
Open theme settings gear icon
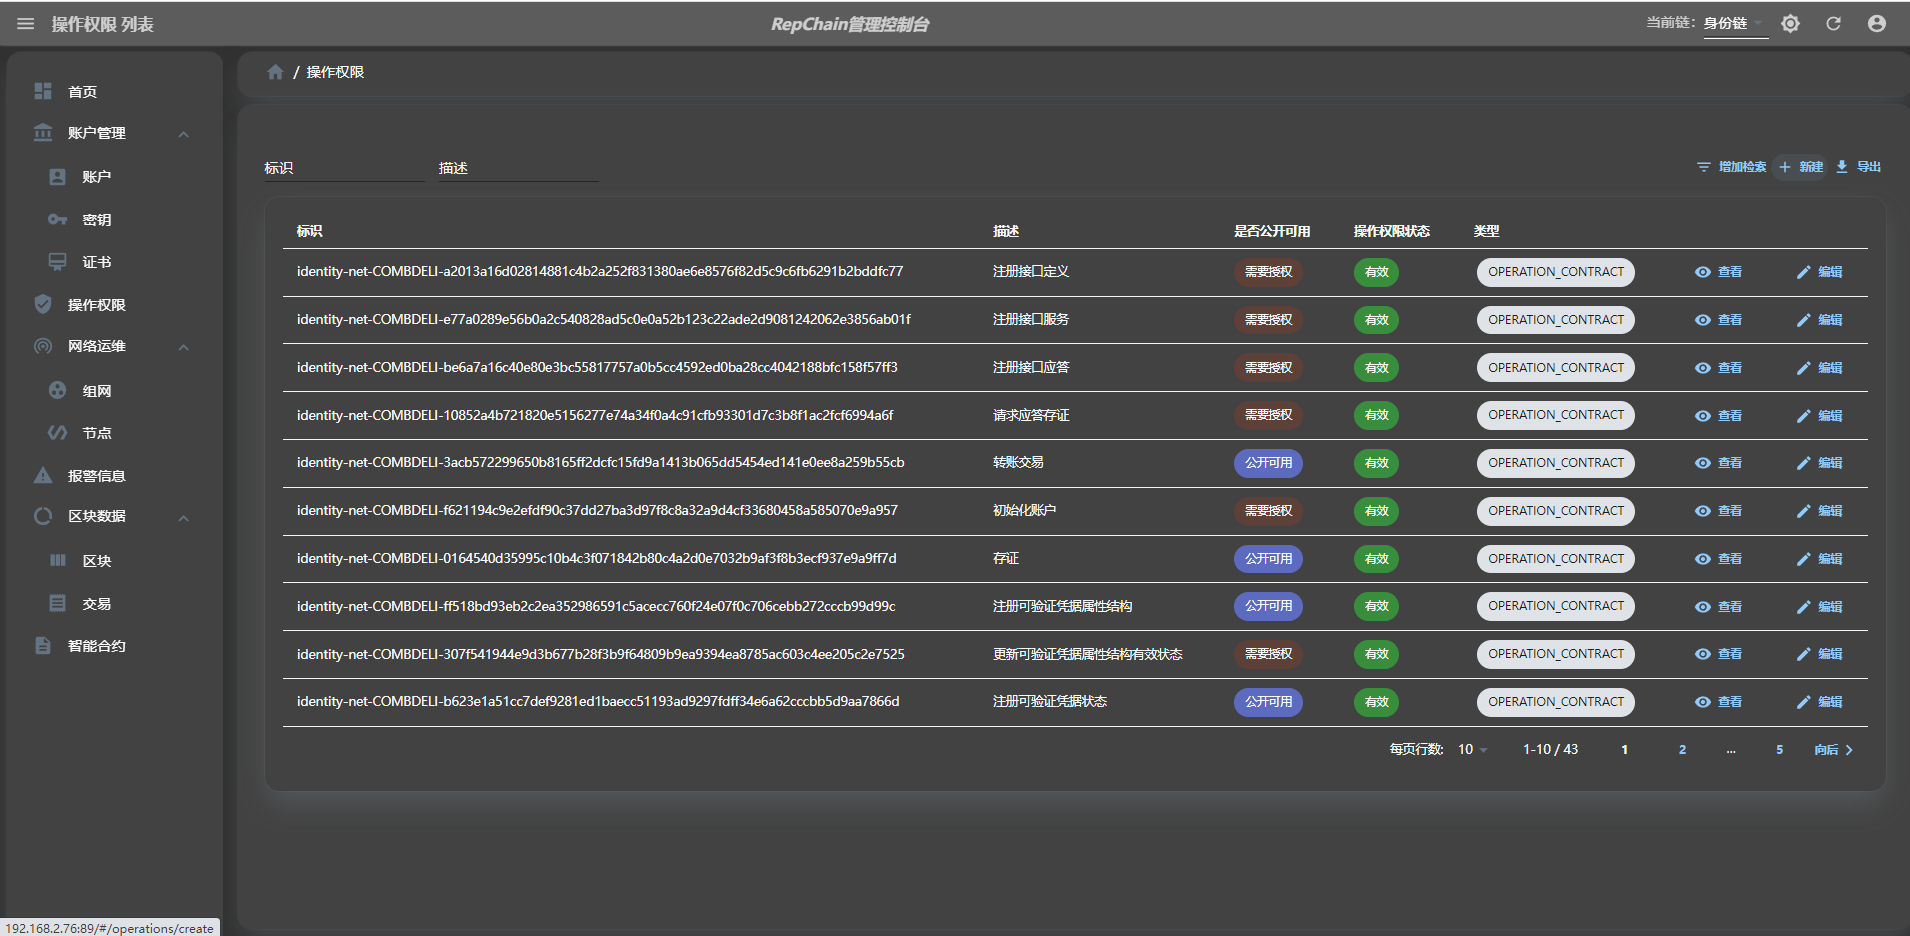click(x=1790, y=23)
